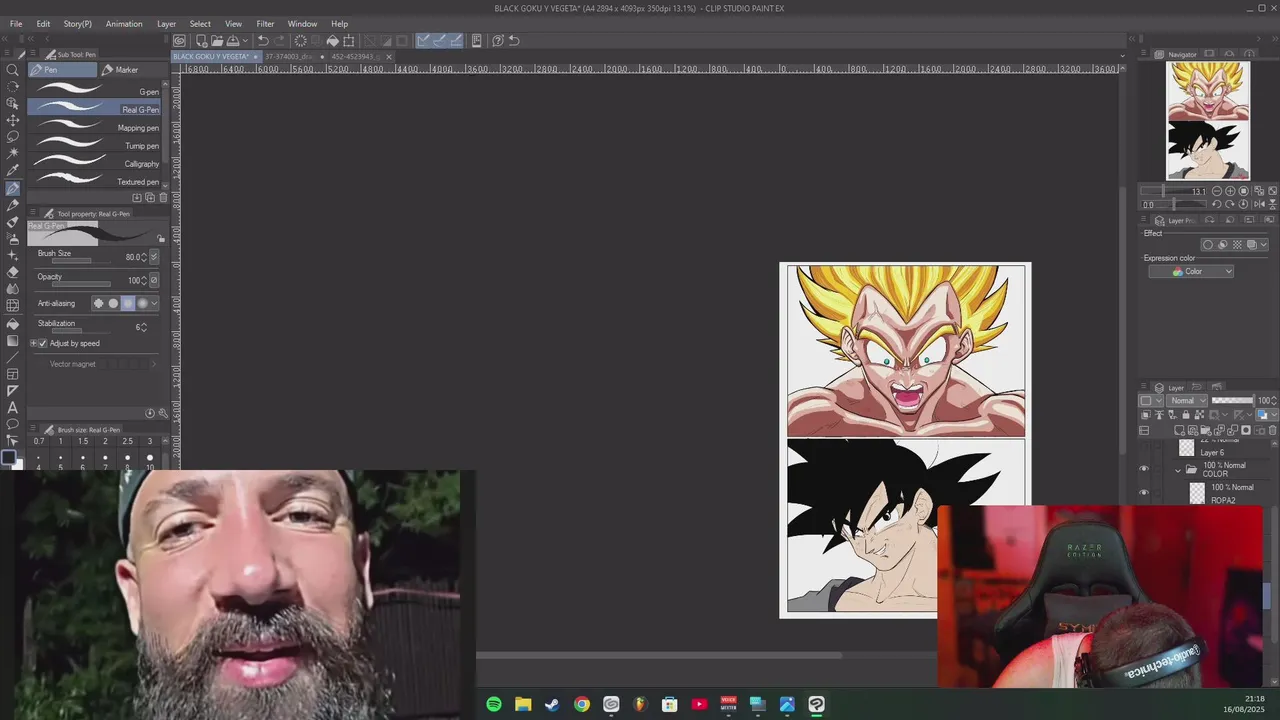Toggle the lock icon on Real G-Pen preview
The image size is (1280, 720).
coord(161,239)
